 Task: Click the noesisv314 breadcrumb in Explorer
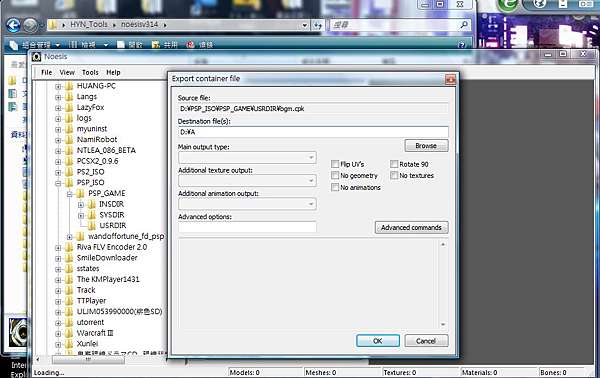[x=139, y=24]
